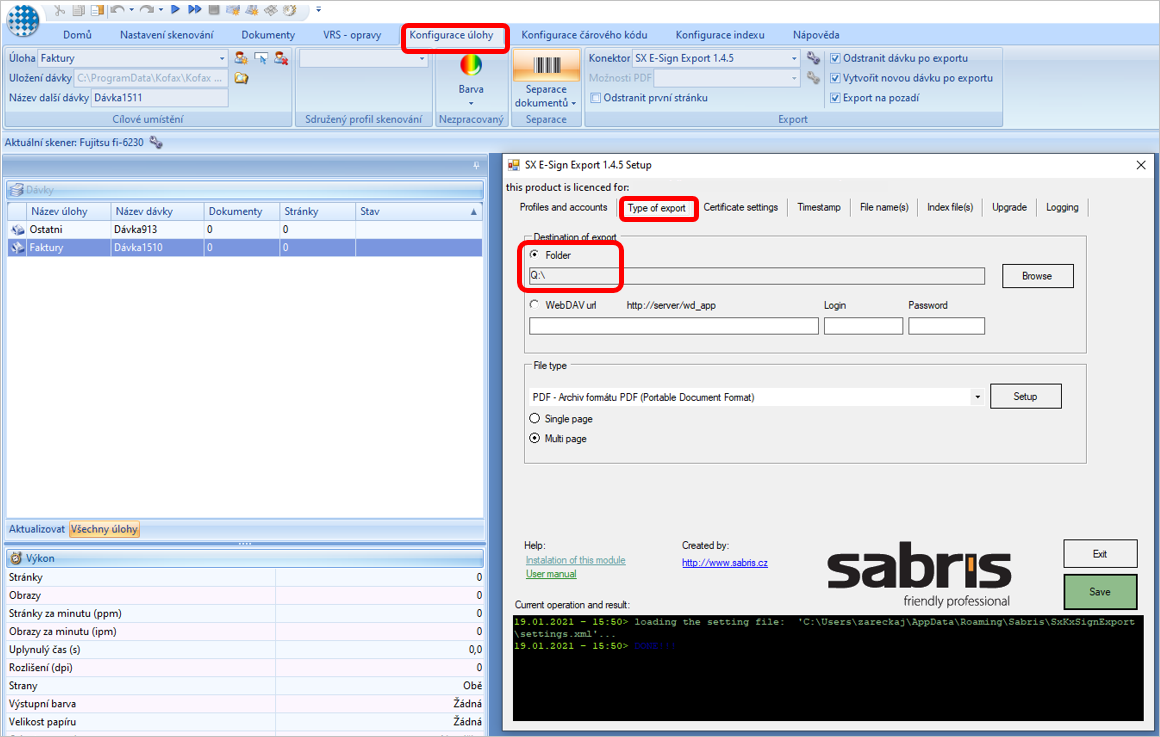Open the Instalation of this module link
The width and height of the screenshot is (1160, 737).
tap(576, 560)
